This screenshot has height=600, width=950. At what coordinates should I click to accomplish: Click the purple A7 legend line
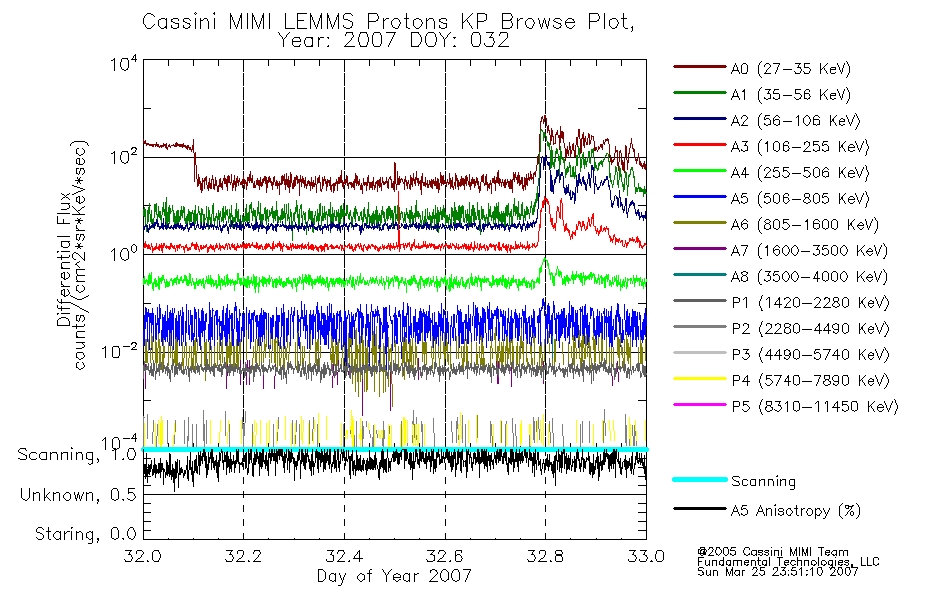[699, 248]
